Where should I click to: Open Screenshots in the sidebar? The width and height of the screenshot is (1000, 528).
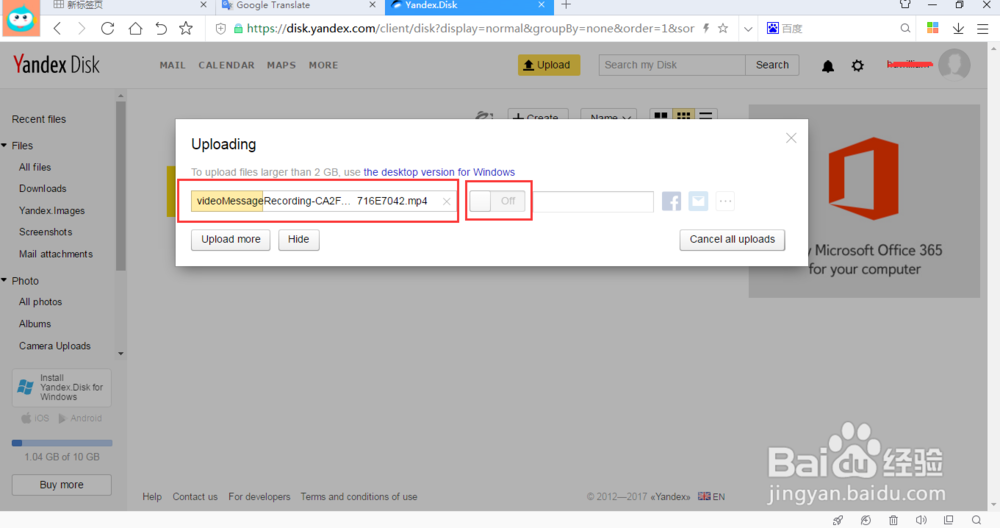[x=45, y=232]
